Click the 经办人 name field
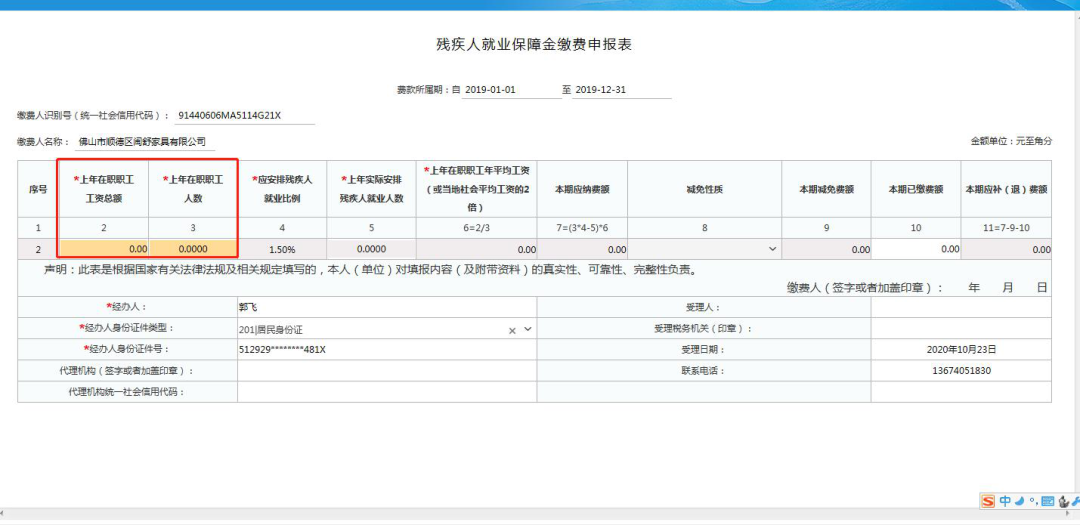The height and width of the screenshot is (525, 1080). pos(385,308)
